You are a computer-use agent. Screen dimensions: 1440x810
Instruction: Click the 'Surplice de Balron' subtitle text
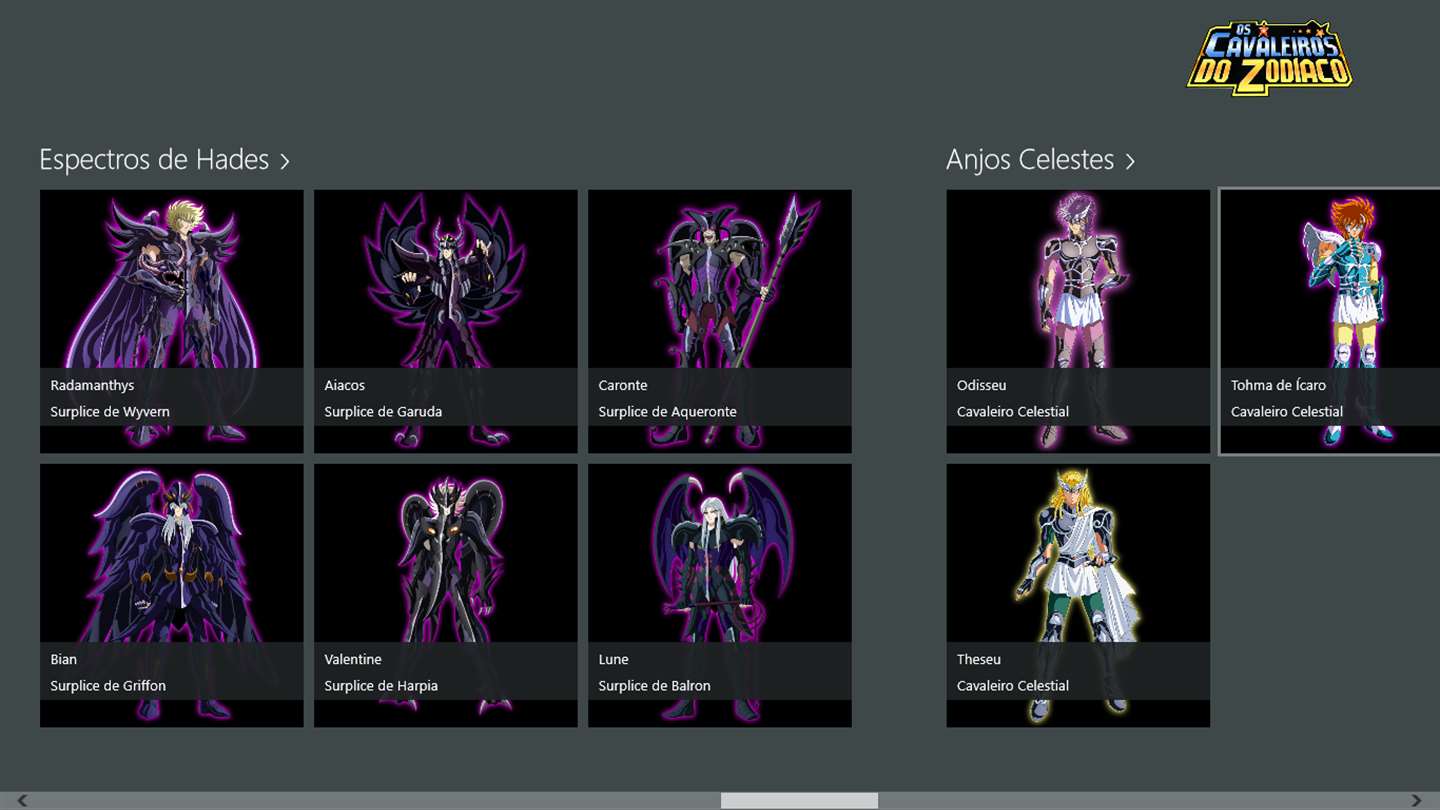click(x=654, y=686)
